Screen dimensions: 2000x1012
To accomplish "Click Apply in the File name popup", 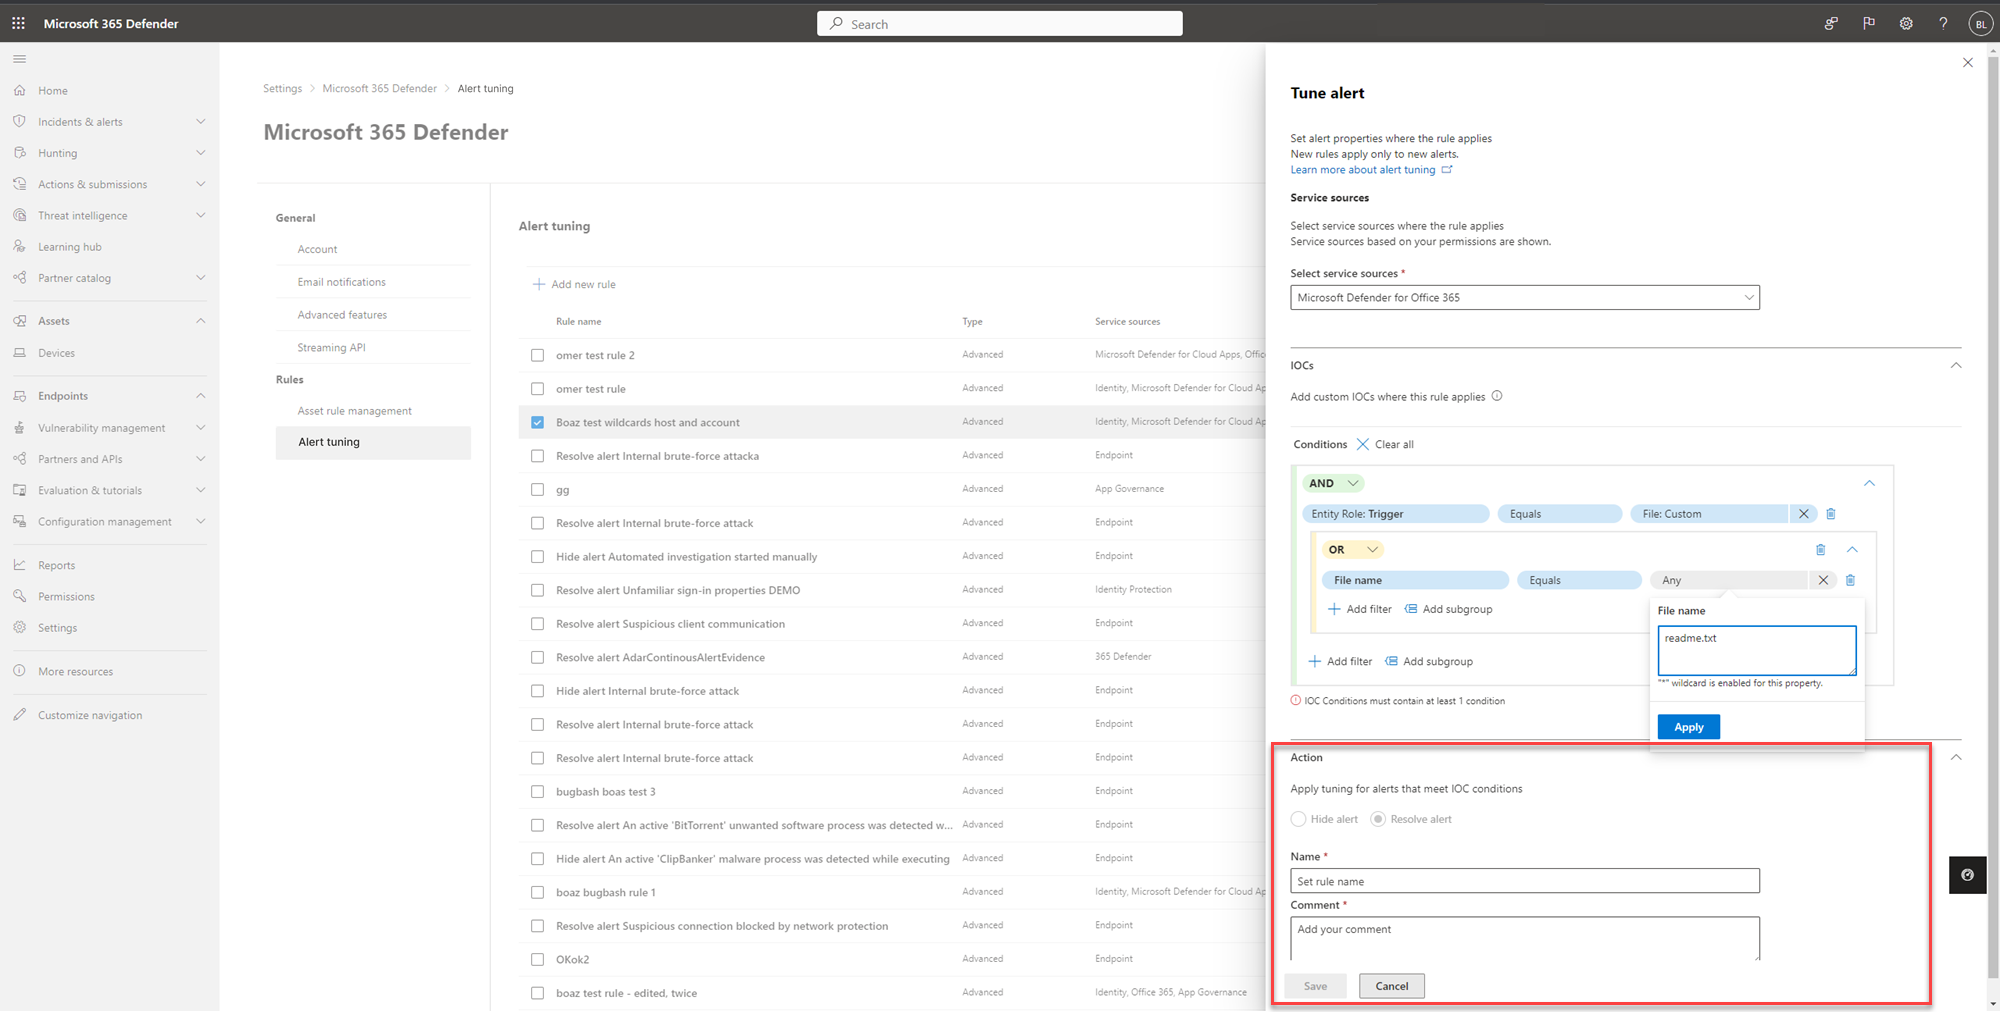I will [x=1688, y=727].
